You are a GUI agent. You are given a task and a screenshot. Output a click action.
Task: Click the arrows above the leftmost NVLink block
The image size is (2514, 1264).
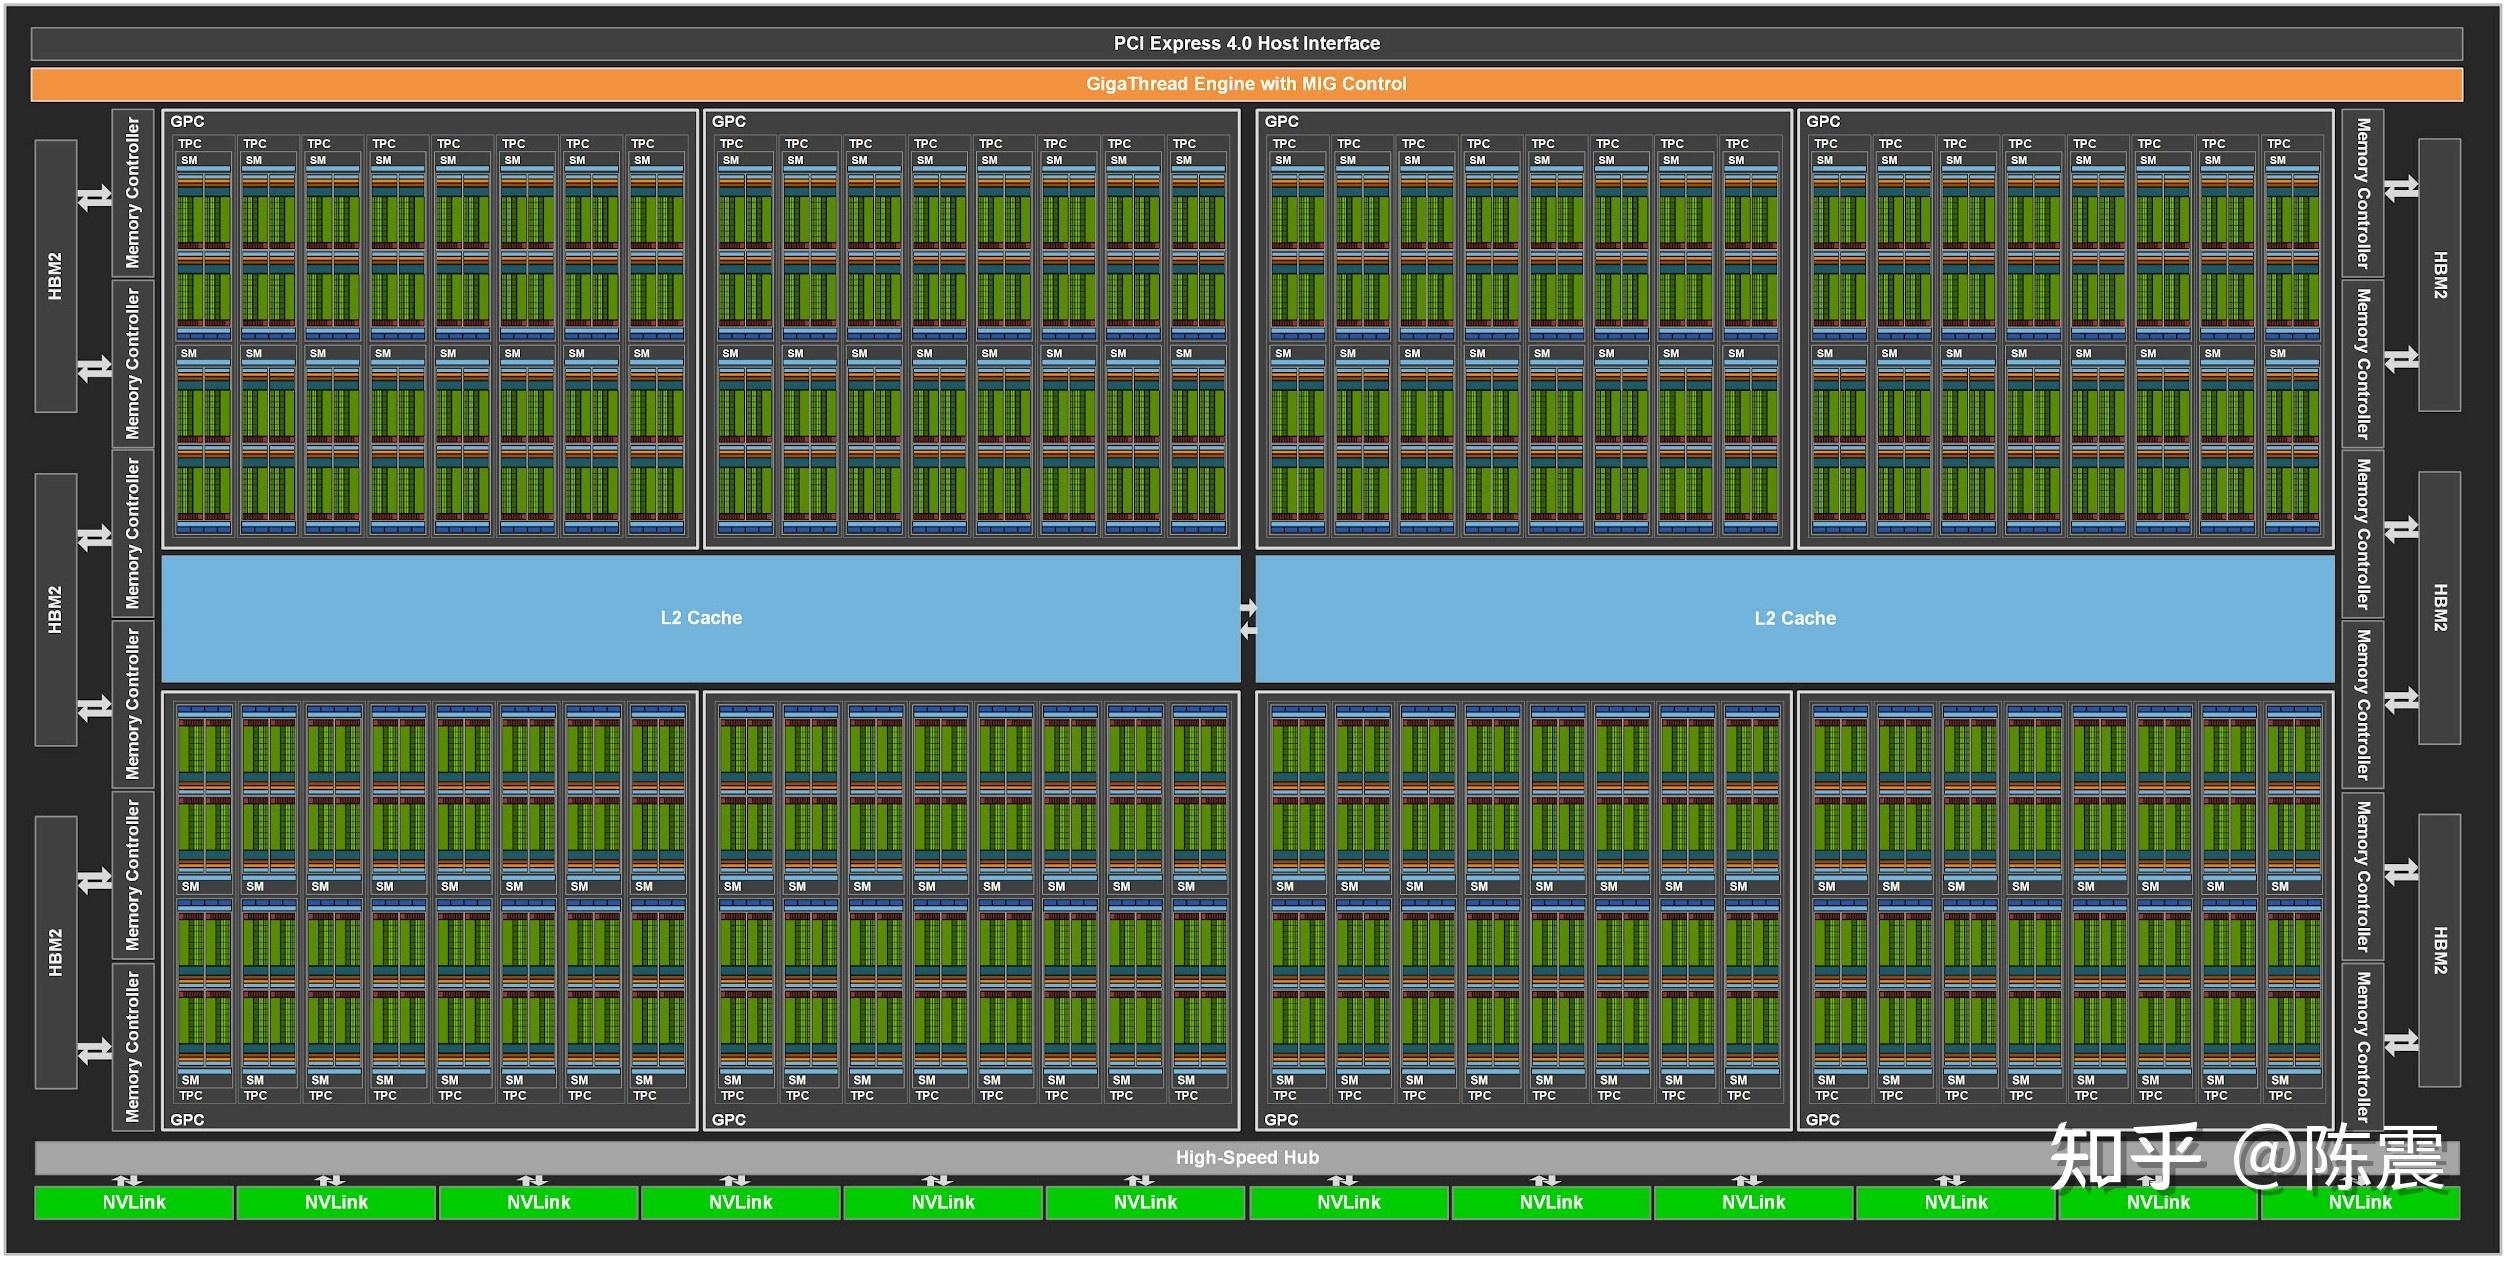(x=127, y=1181)
